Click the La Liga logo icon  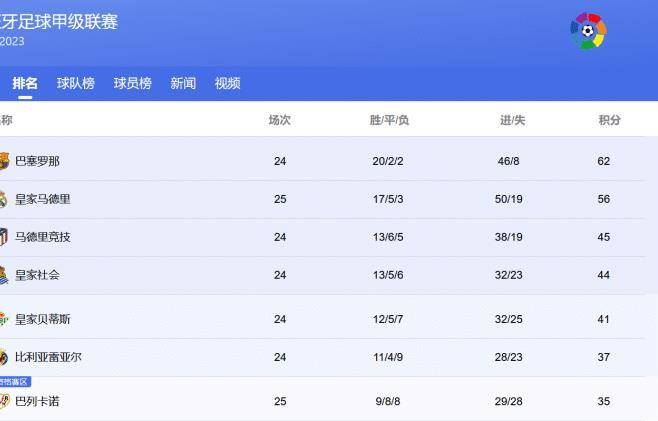pos(588,31)
